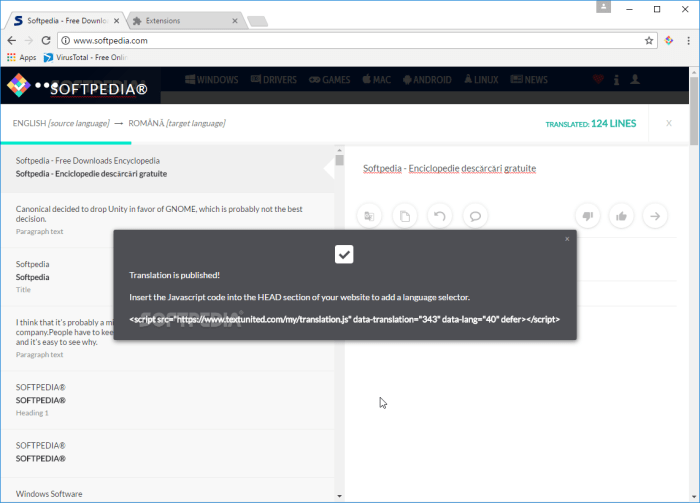
Task: Click segment list scroll up arrow
Action: (339, 150)
